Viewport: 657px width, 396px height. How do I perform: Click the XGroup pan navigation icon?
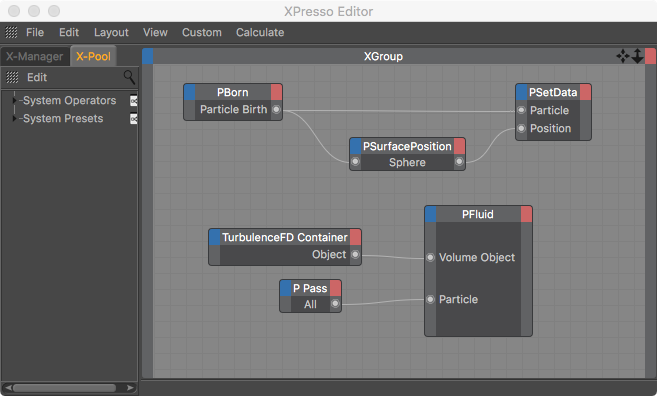pos(623,56)
